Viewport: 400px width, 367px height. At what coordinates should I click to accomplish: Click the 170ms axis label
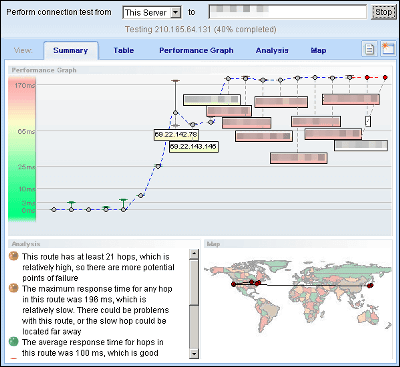(24, 86)
